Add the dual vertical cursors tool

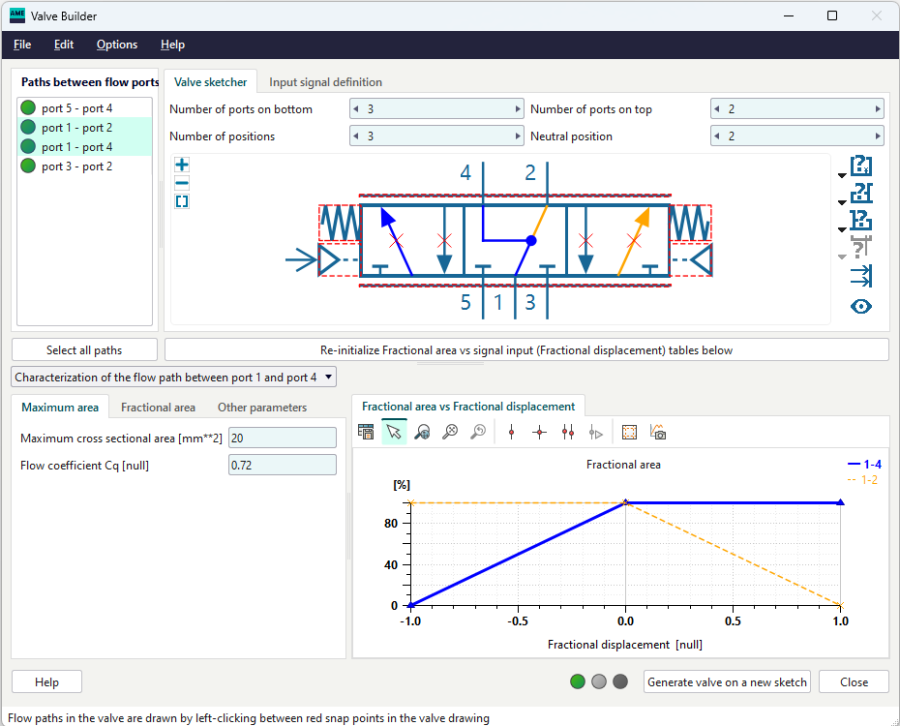(x=568, y=432)
